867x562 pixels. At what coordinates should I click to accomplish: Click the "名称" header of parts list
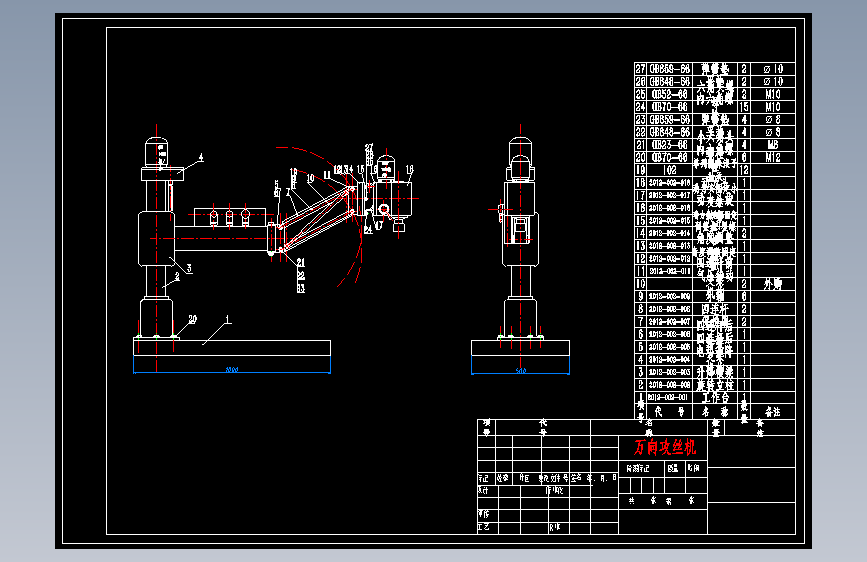(x=715, y=412)
